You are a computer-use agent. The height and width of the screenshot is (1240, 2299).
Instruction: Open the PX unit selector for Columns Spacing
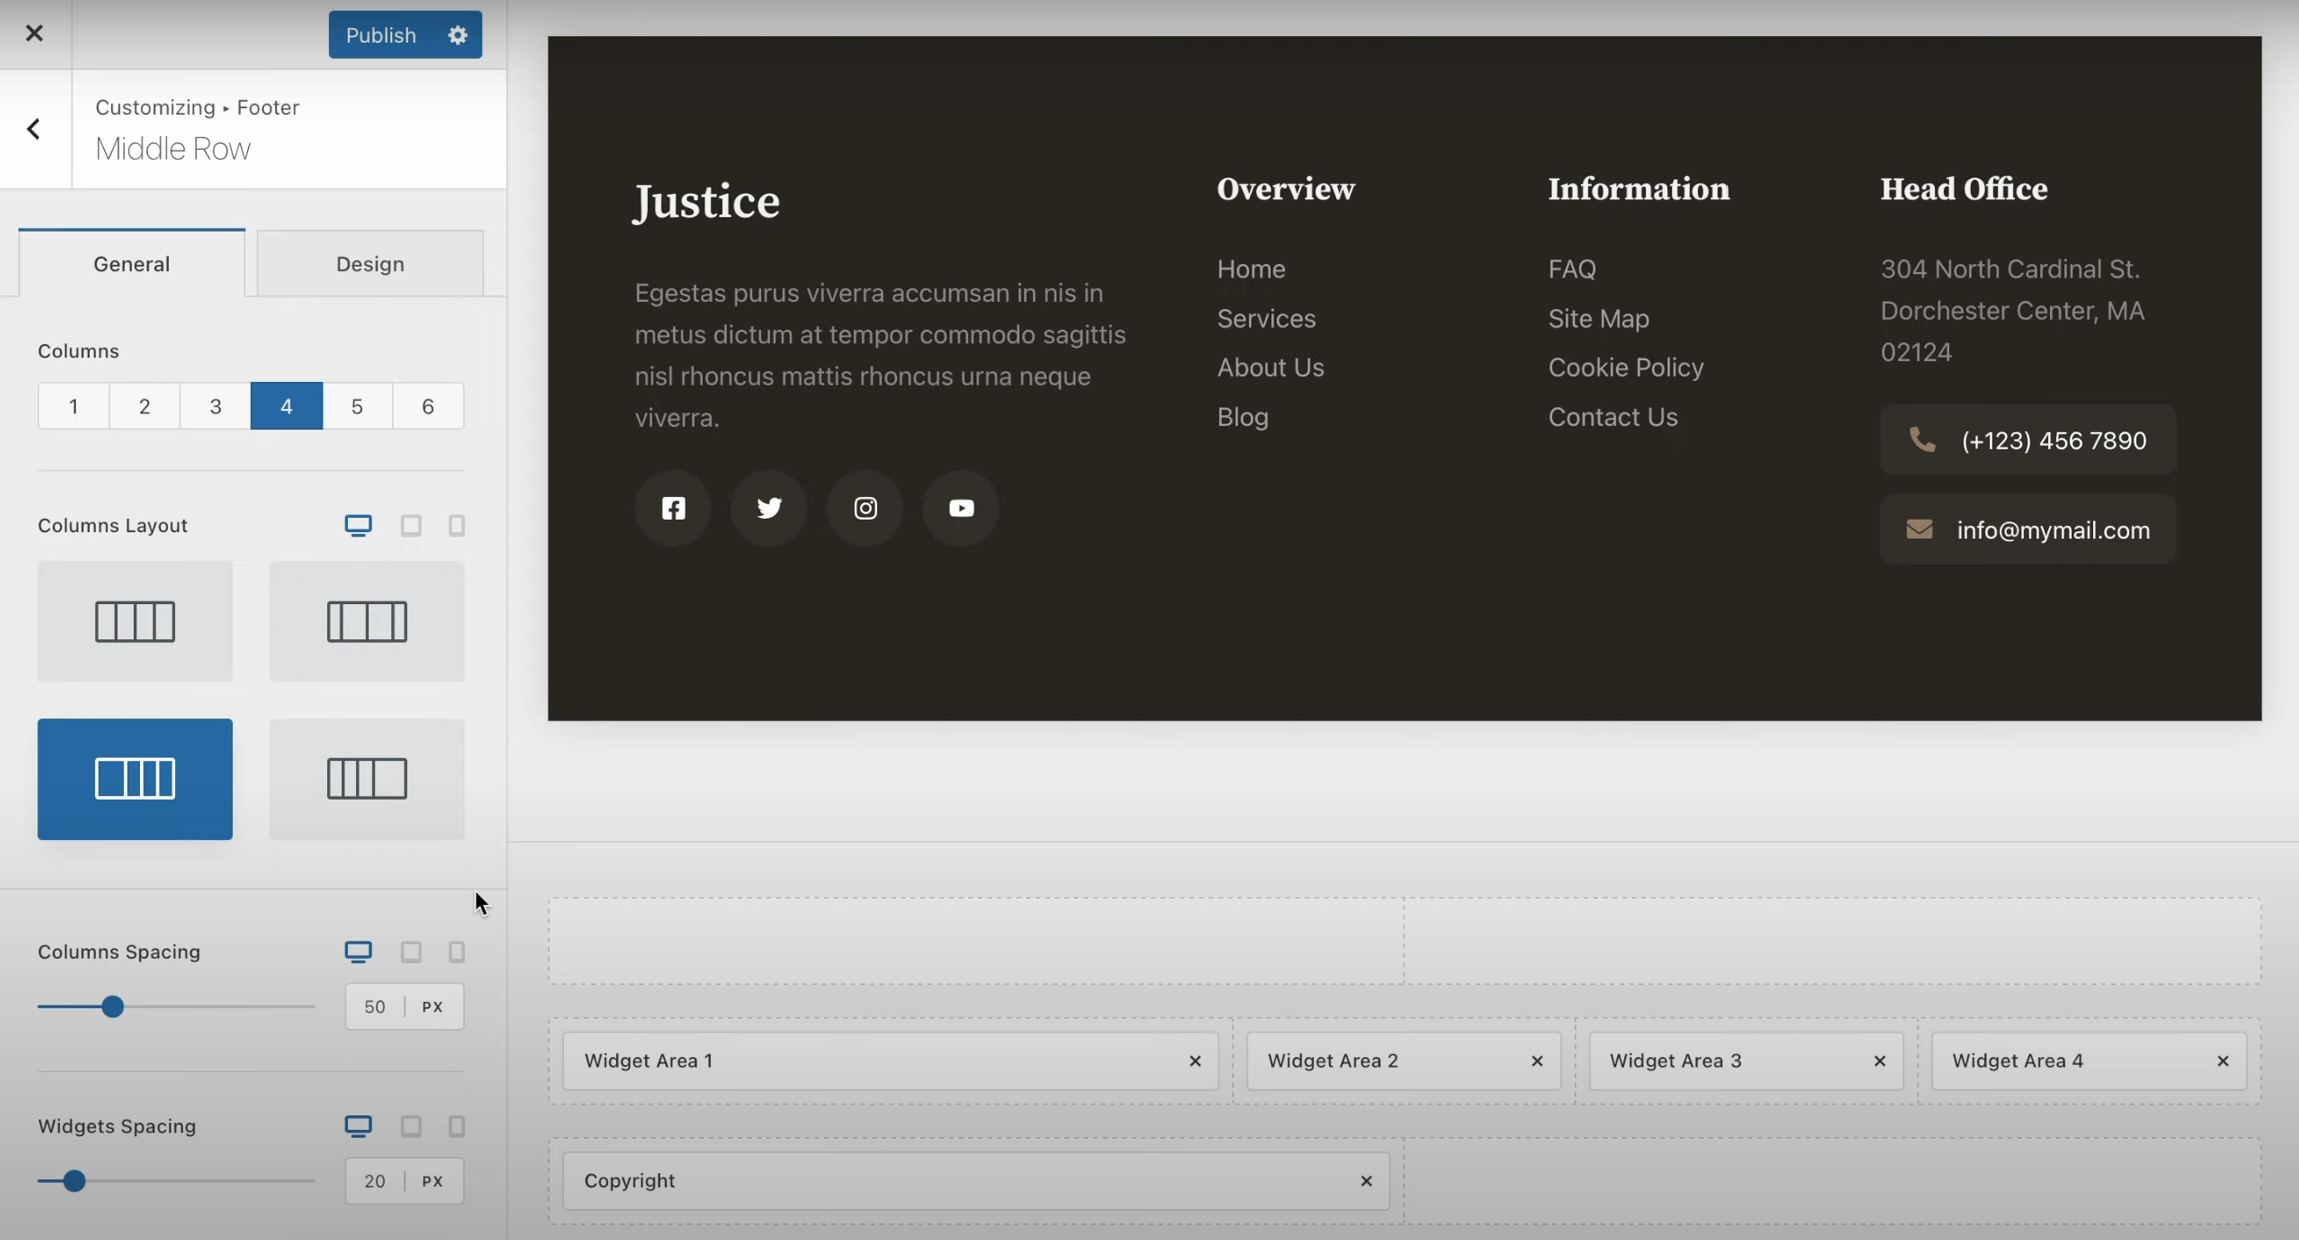tap(432, 1006)
